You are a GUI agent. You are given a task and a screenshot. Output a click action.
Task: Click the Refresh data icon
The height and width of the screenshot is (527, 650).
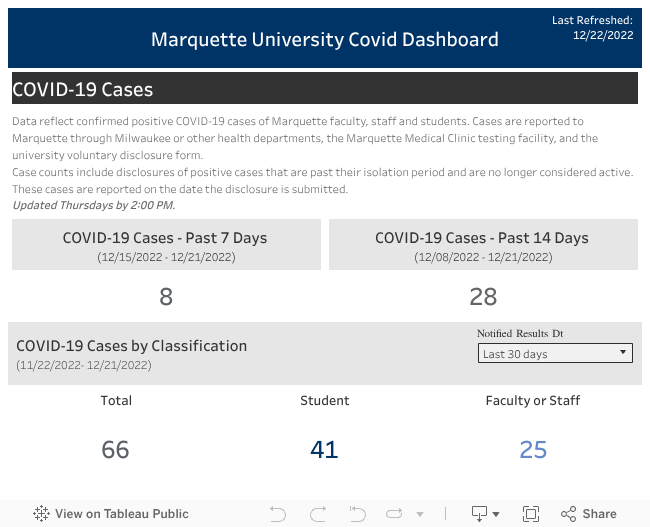(395, 514)
